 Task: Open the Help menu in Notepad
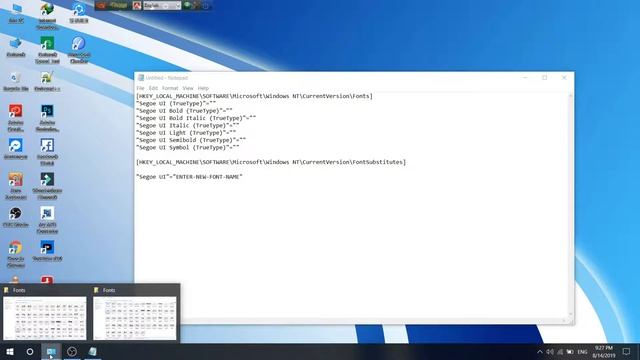click(203, 88)
